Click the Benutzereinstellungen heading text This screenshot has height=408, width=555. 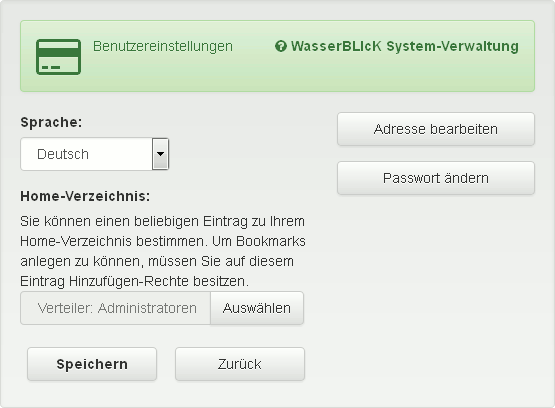163,46
